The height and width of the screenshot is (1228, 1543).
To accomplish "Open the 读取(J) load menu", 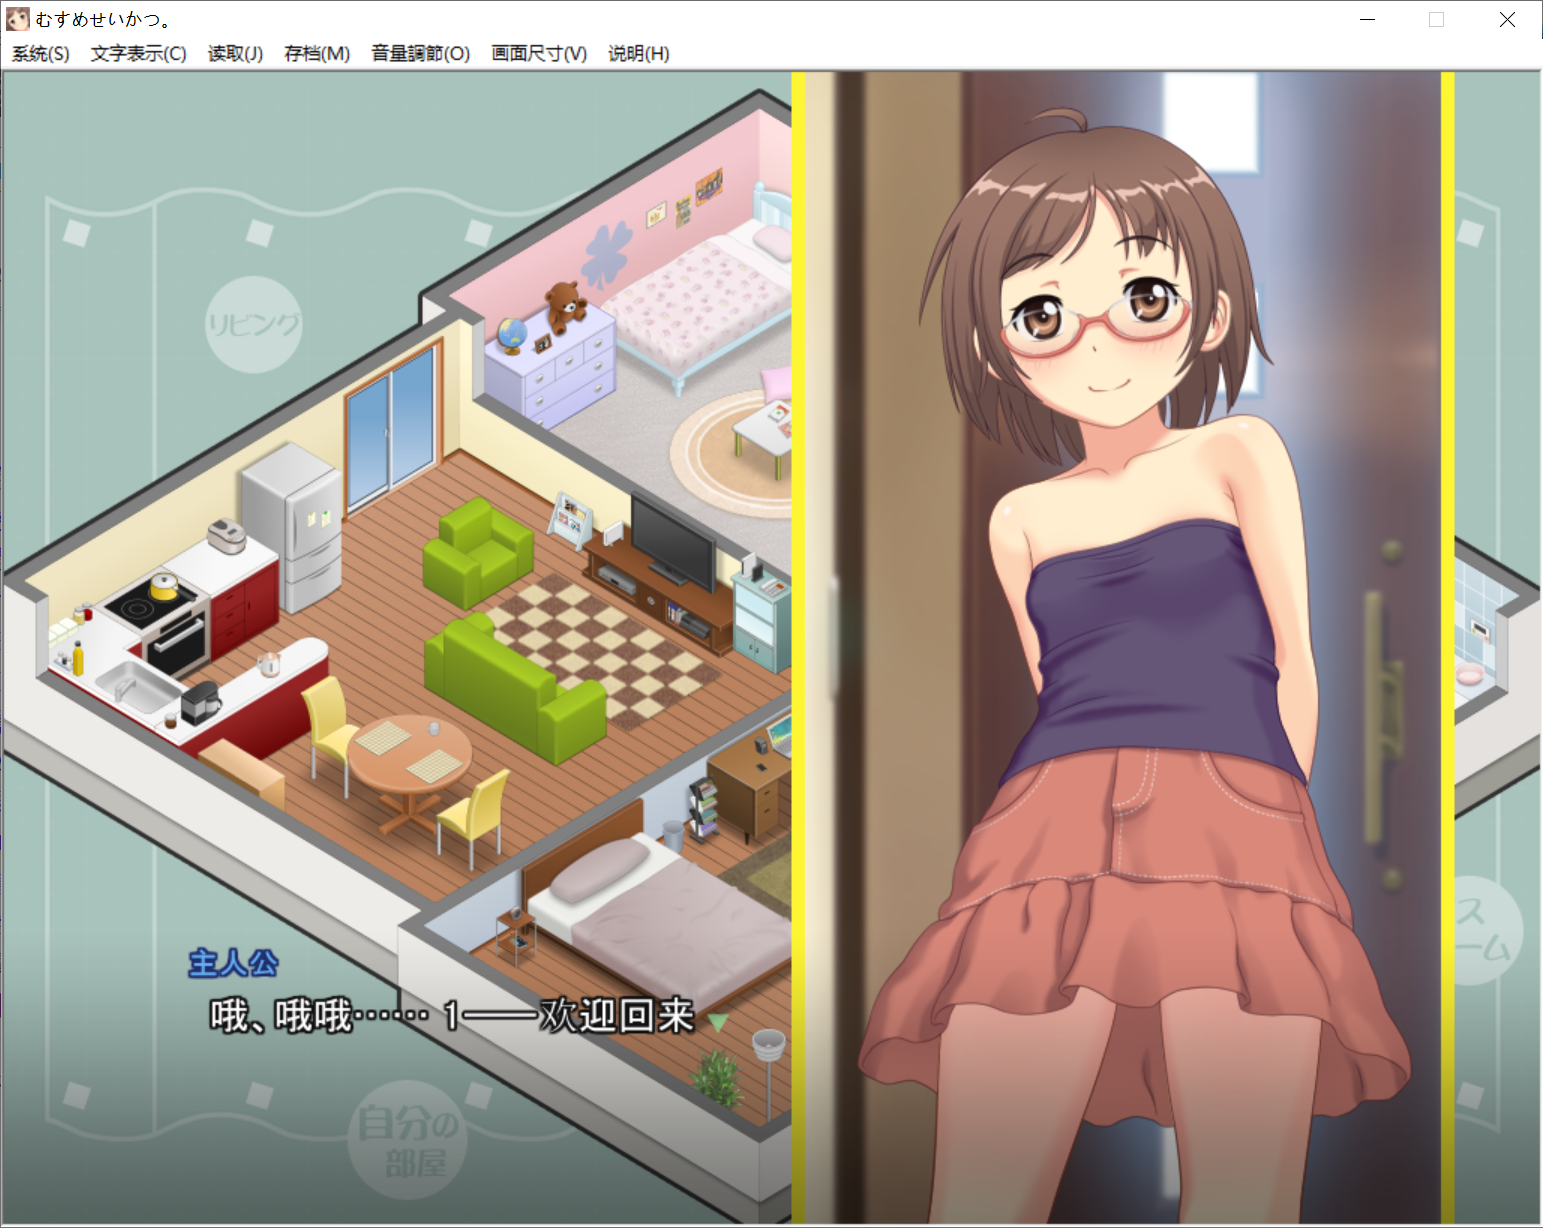I will pos(233,54).
